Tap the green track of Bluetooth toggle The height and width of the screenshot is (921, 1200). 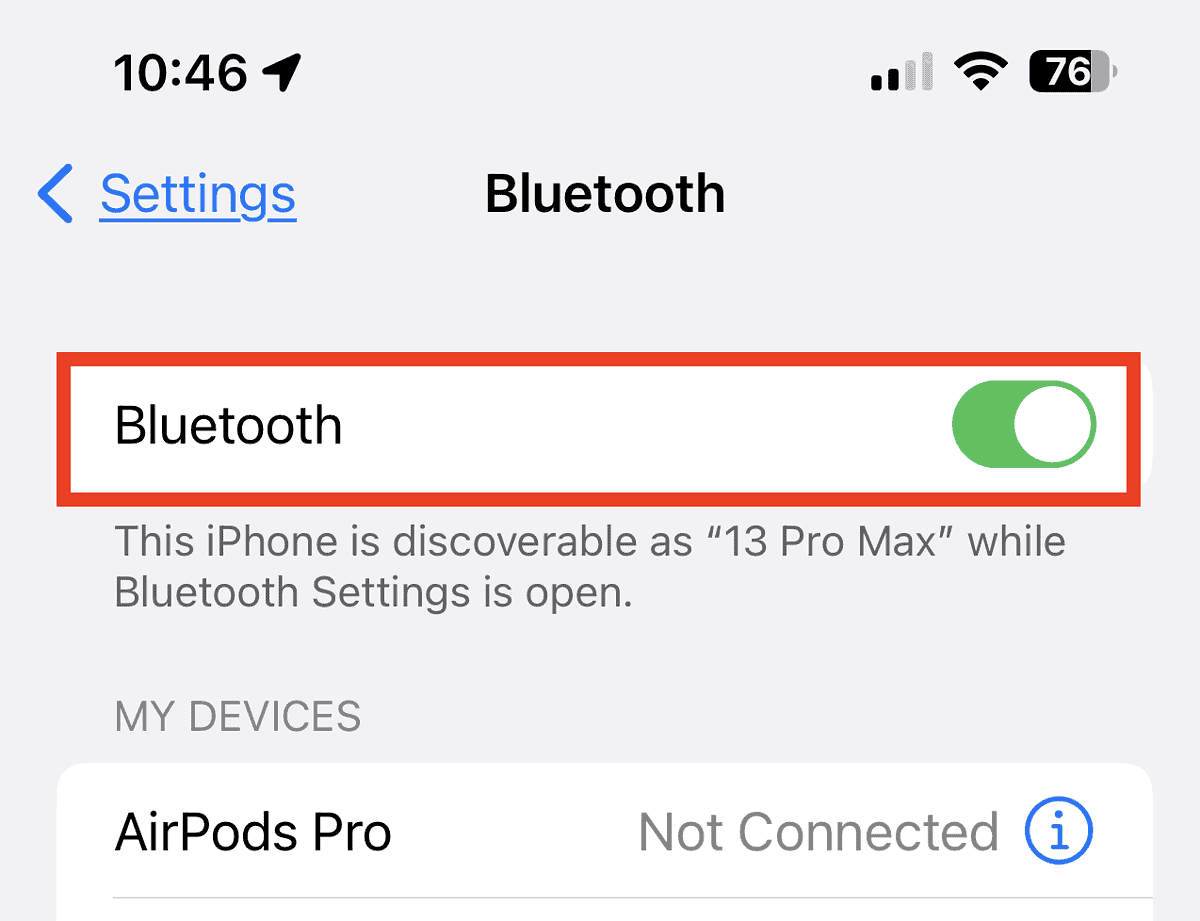[982, 424]
